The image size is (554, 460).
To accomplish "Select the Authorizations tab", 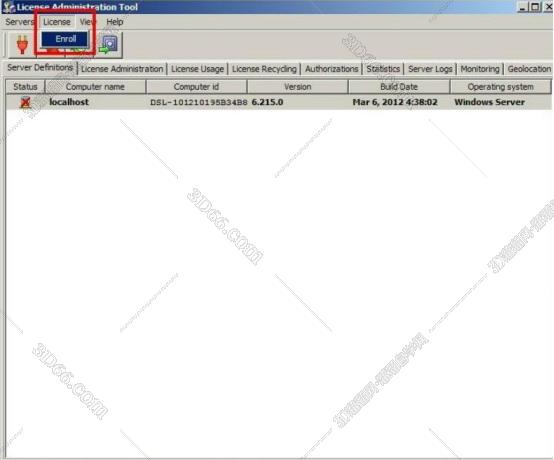I will tap(331, 69).
